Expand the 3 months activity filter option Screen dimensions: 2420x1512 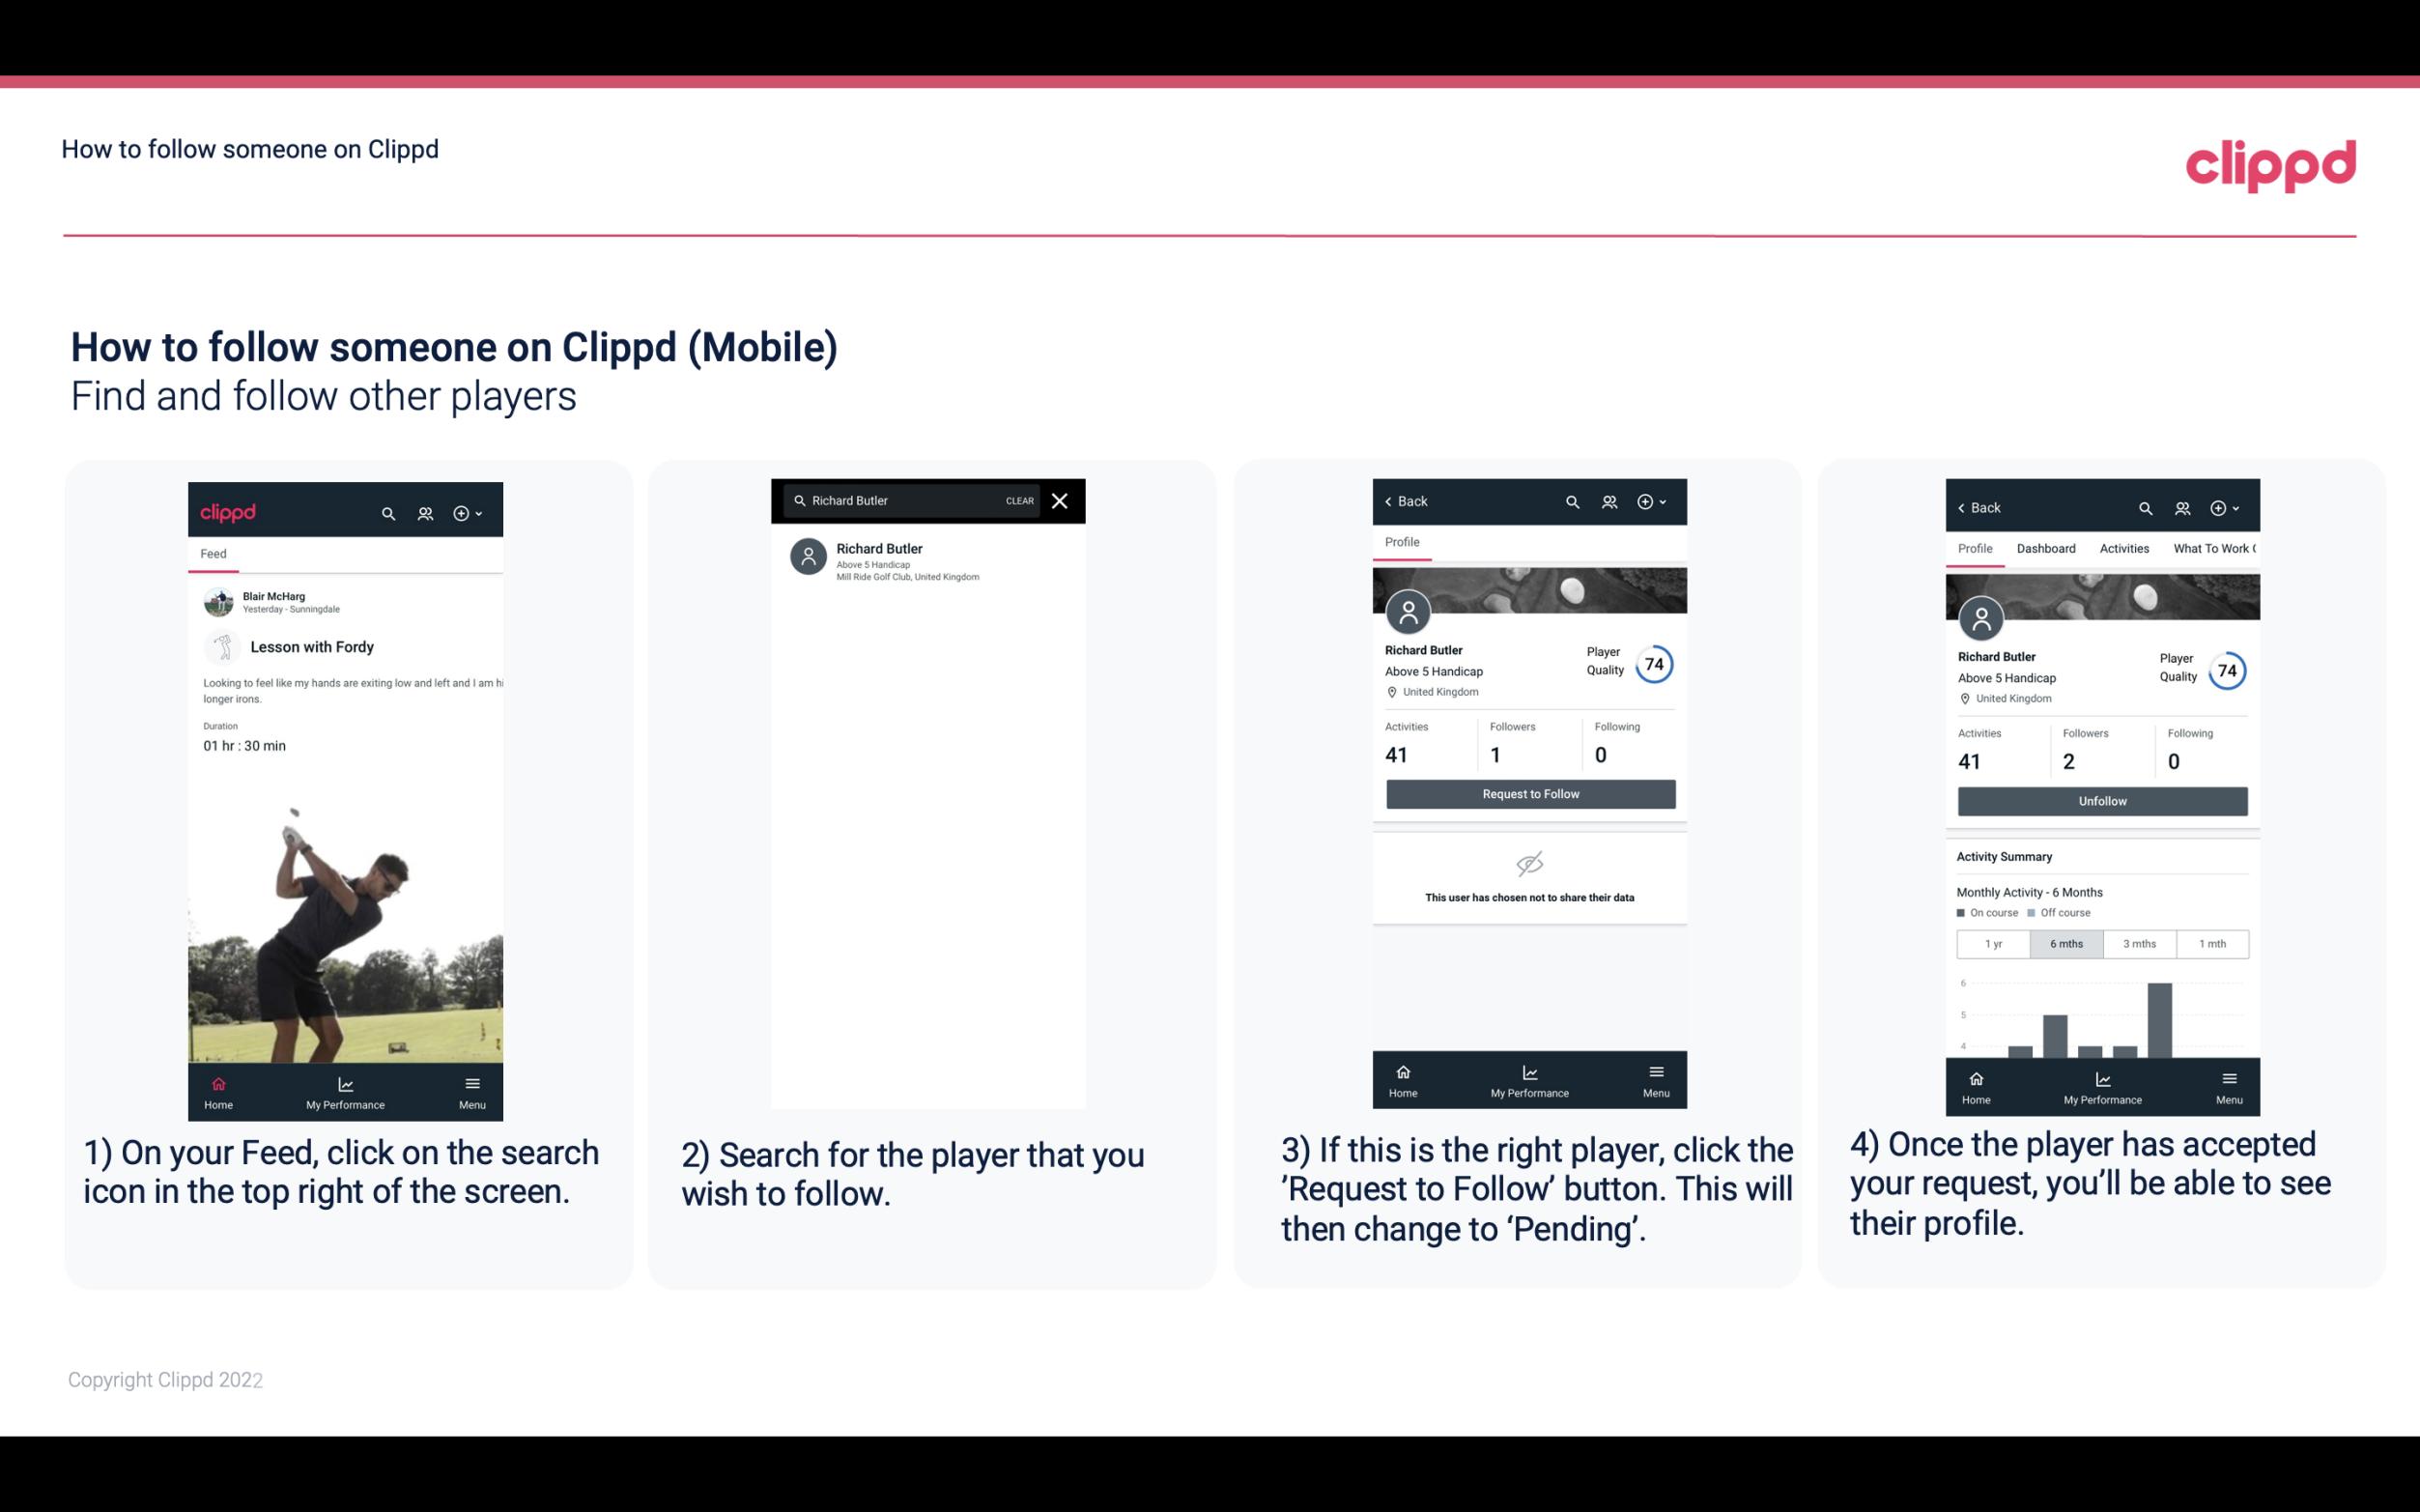(x=2140, y=942)
